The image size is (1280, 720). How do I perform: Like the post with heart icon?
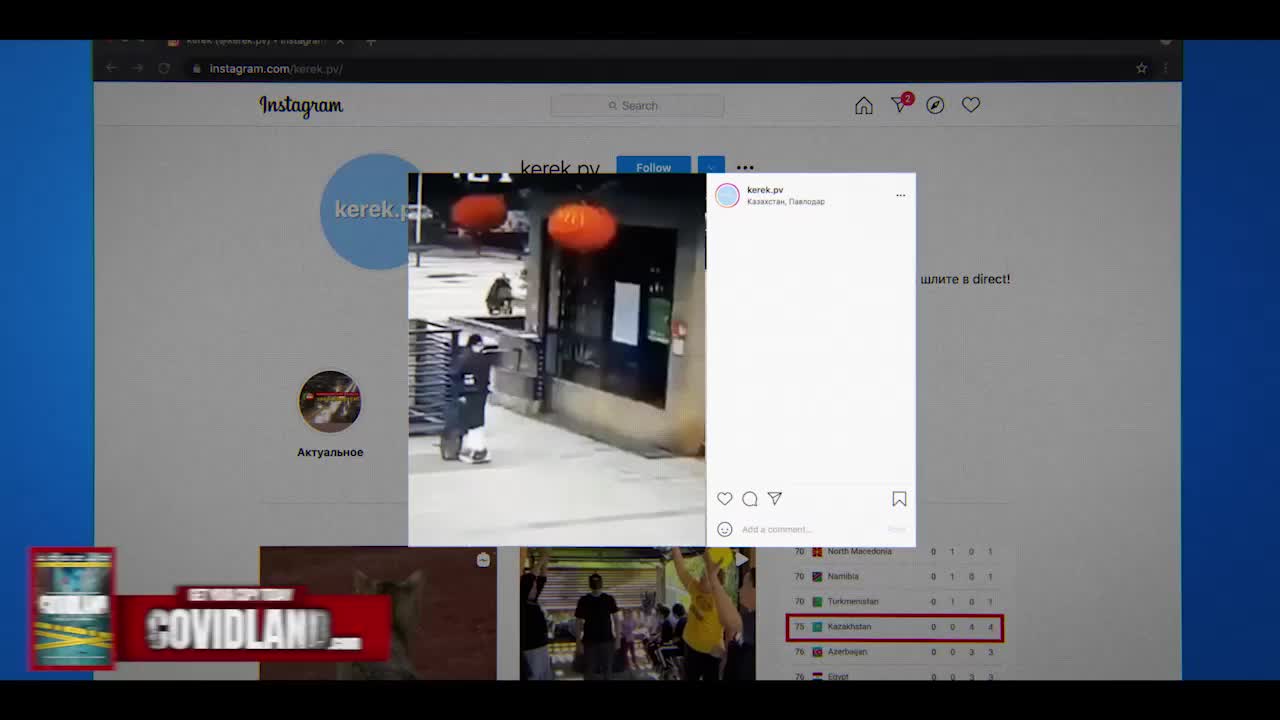click(x=725, y=498)
